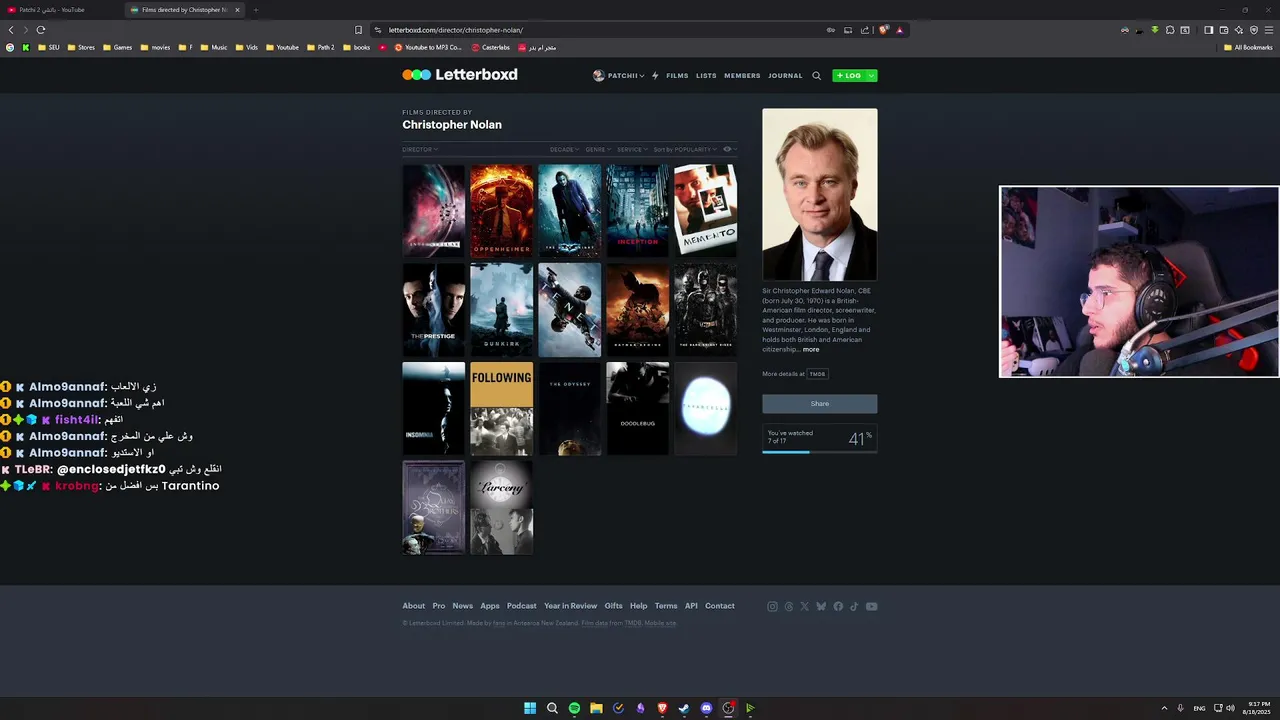Viewport: 1280px width, 720px height.
Task: Open The Prestige poster
Action: 434,310
